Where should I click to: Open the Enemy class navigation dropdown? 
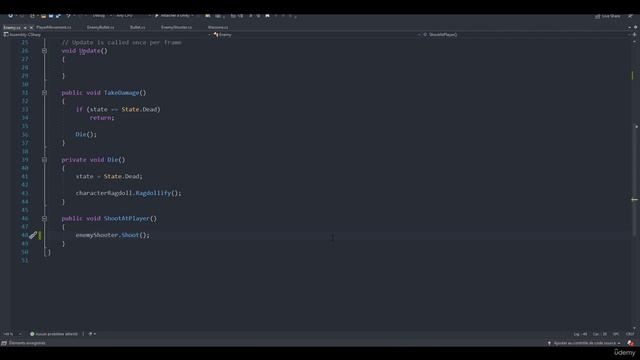(316, 35)
